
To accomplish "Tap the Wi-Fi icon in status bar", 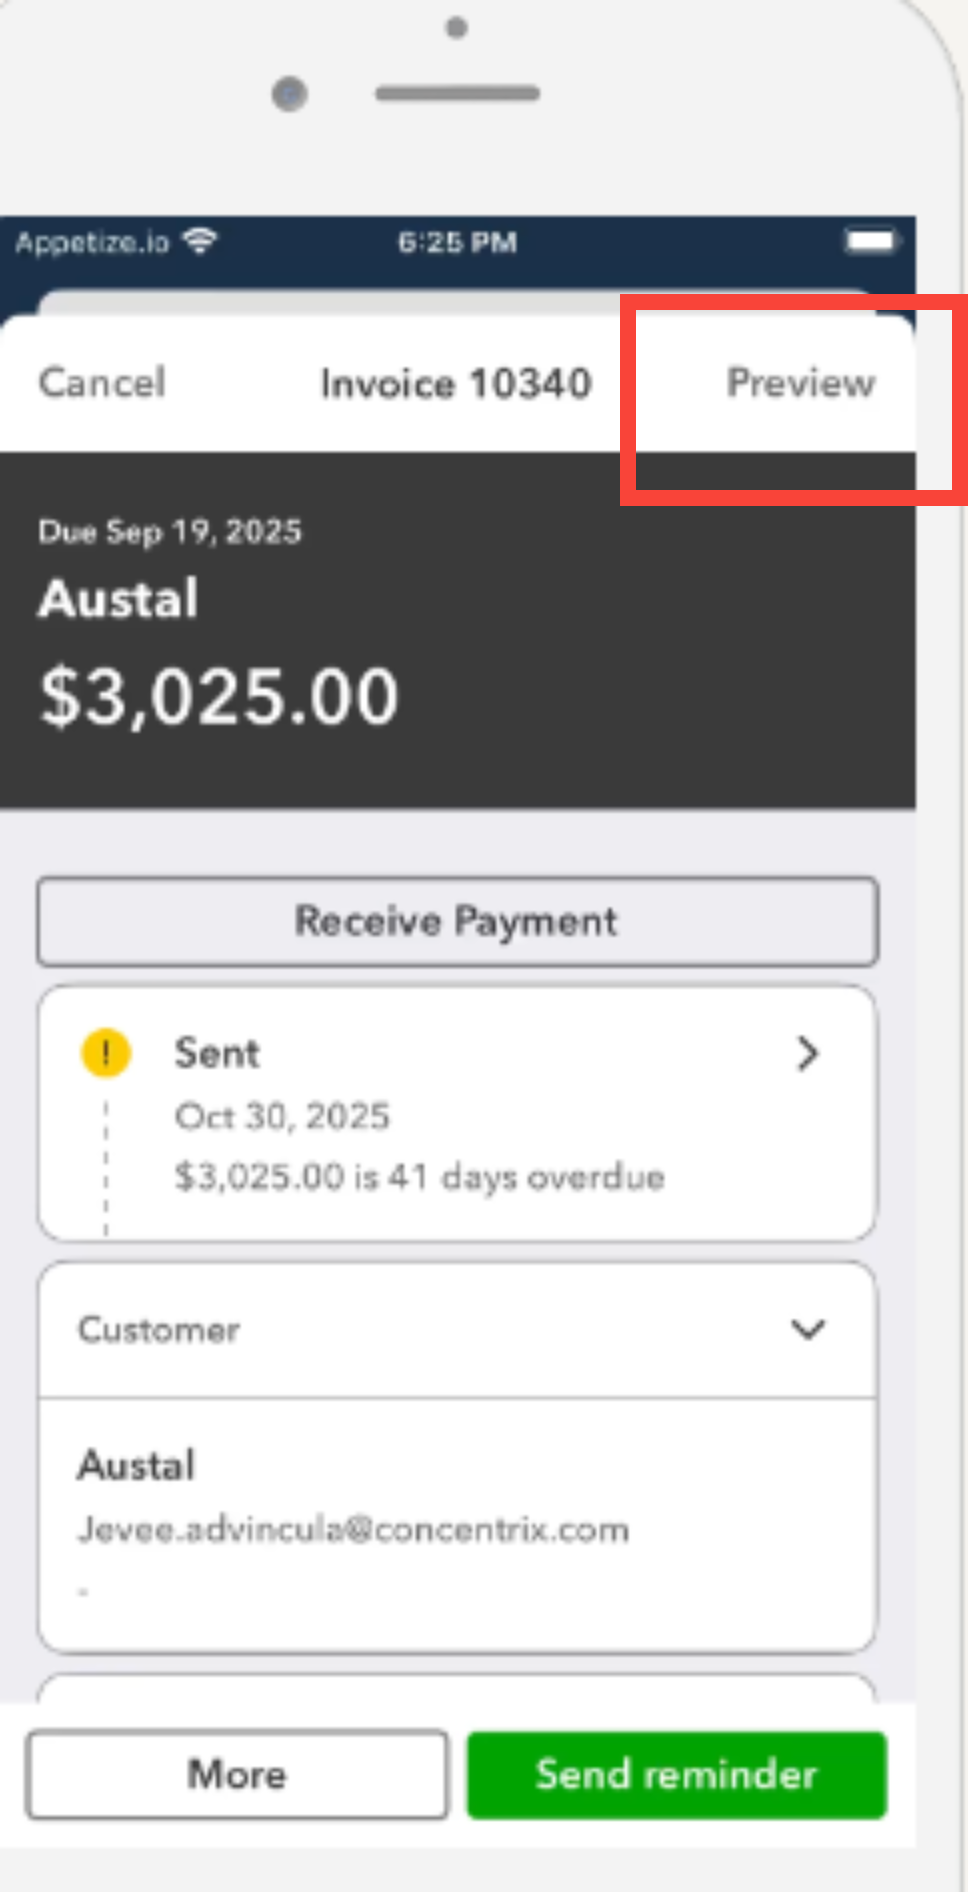I will pyautogui.click(x=201, y=241).
